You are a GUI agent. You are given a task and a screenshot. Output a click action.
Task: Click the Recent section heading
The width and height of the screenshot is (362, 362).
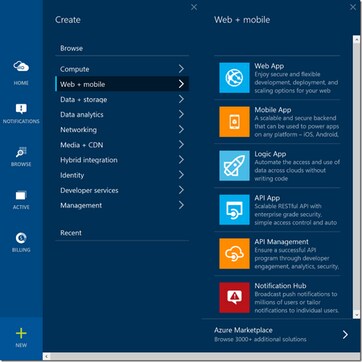pyautogui.click(x=71, y=233)
